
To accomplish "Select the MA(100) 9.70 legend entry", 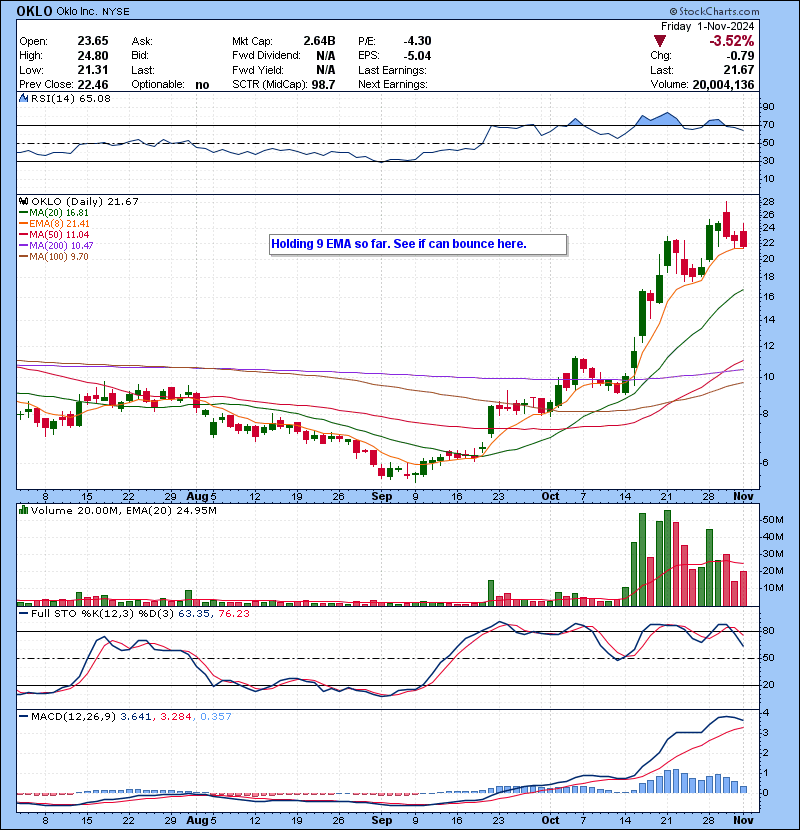I will click(54, 257).
